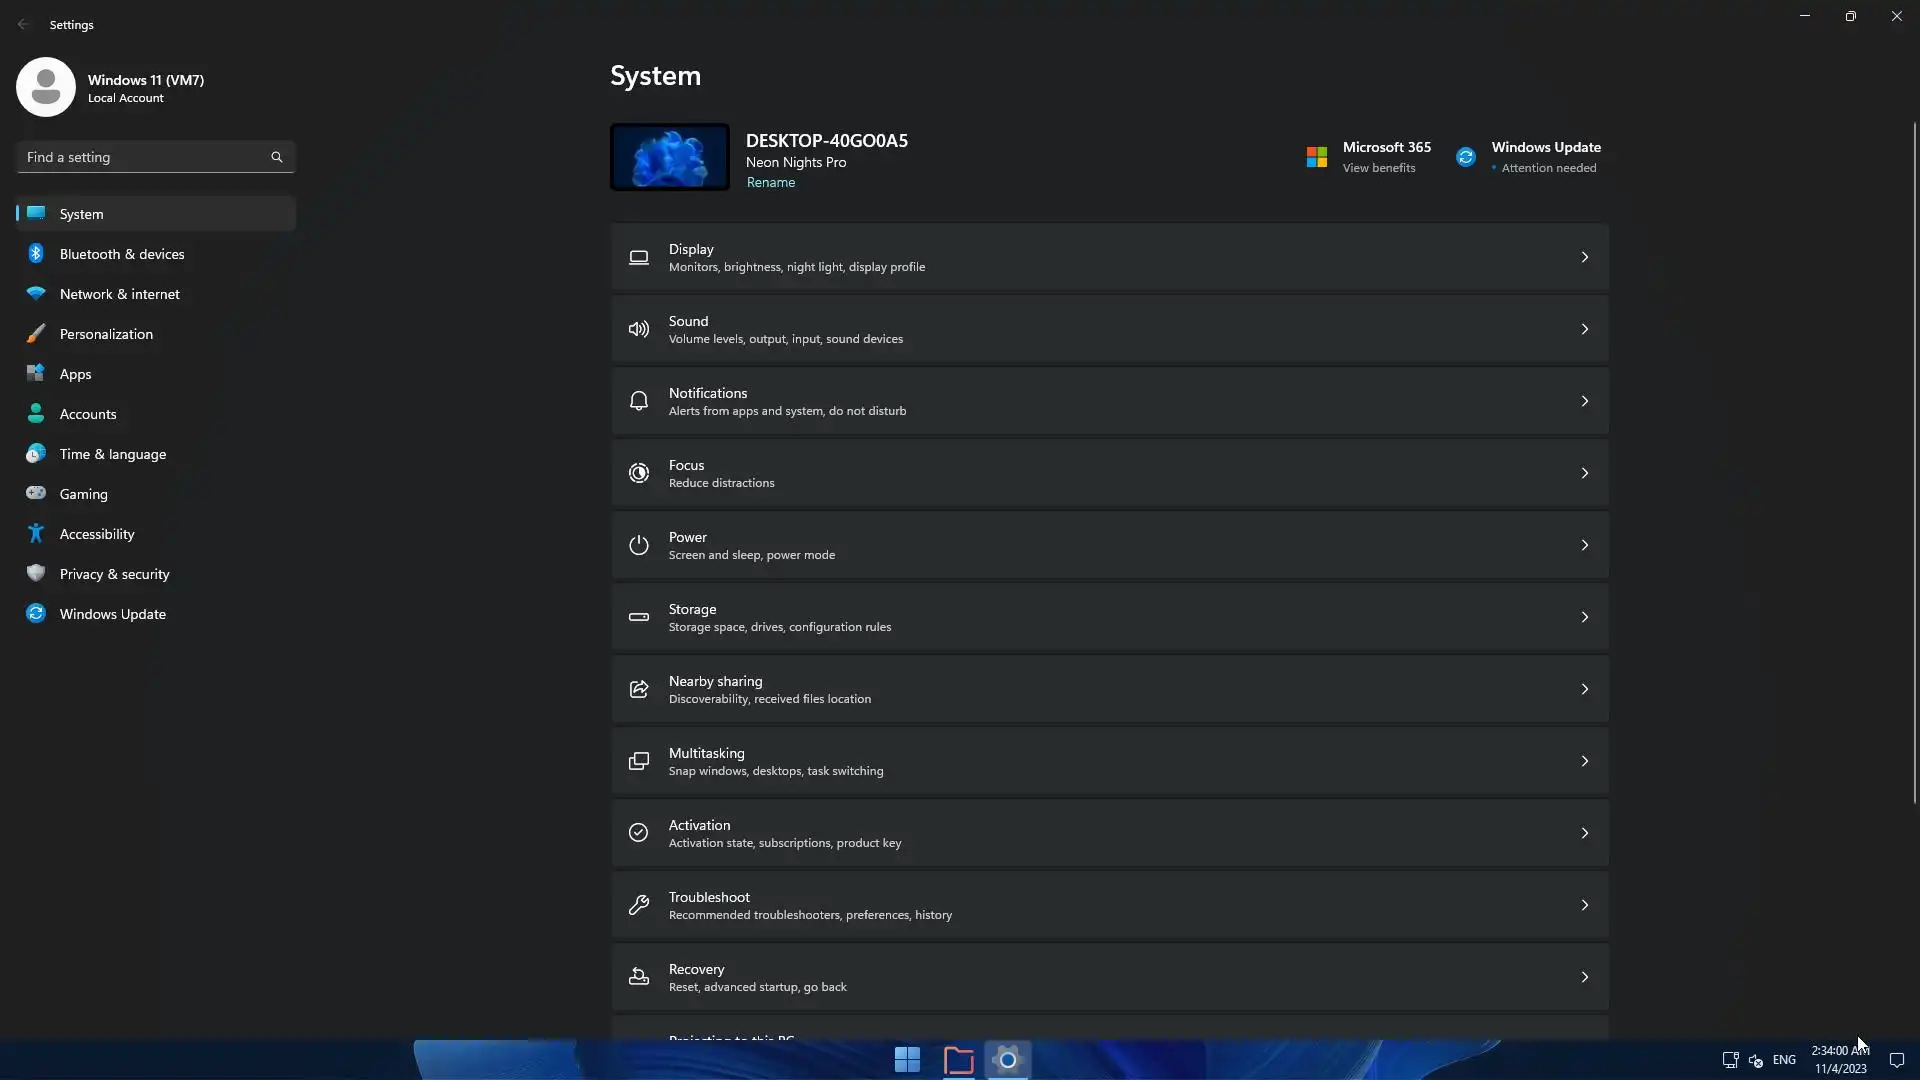
Task: Open Storage page using its chevron arrow
Action: click(x=1584, y=617)
